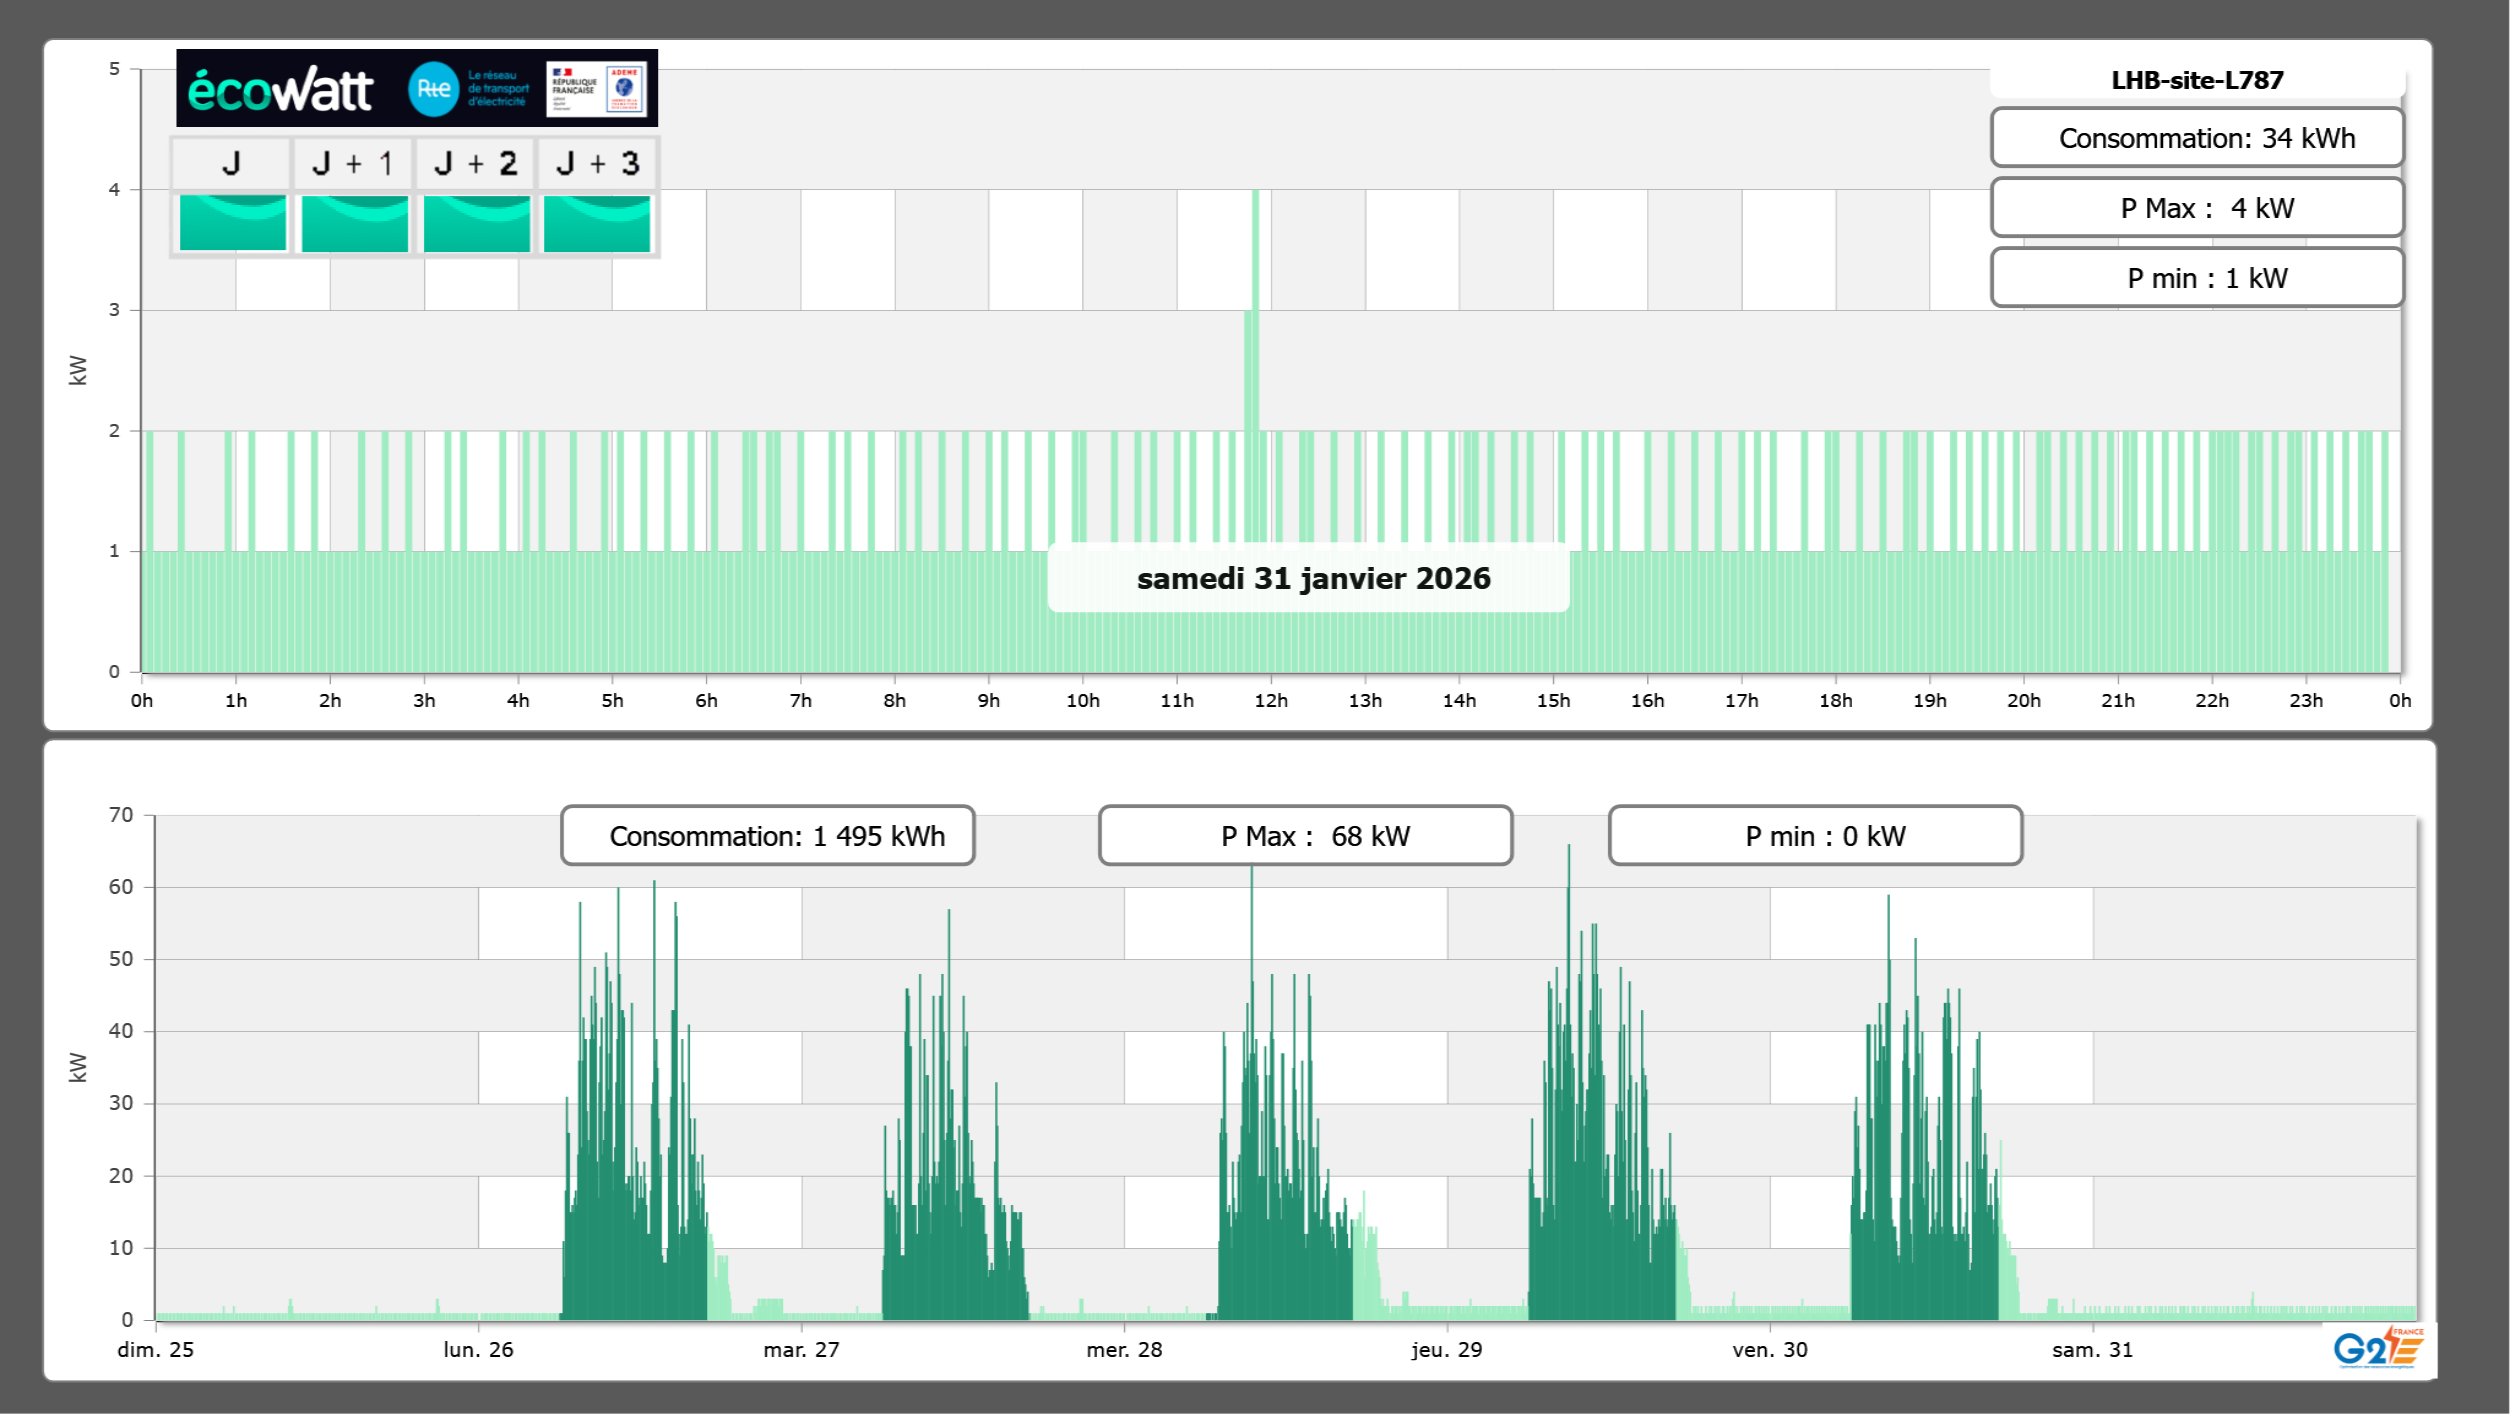Click the P Max : 68 kW box
Screen dimensions: 2511x1415
pos(1305,836)
